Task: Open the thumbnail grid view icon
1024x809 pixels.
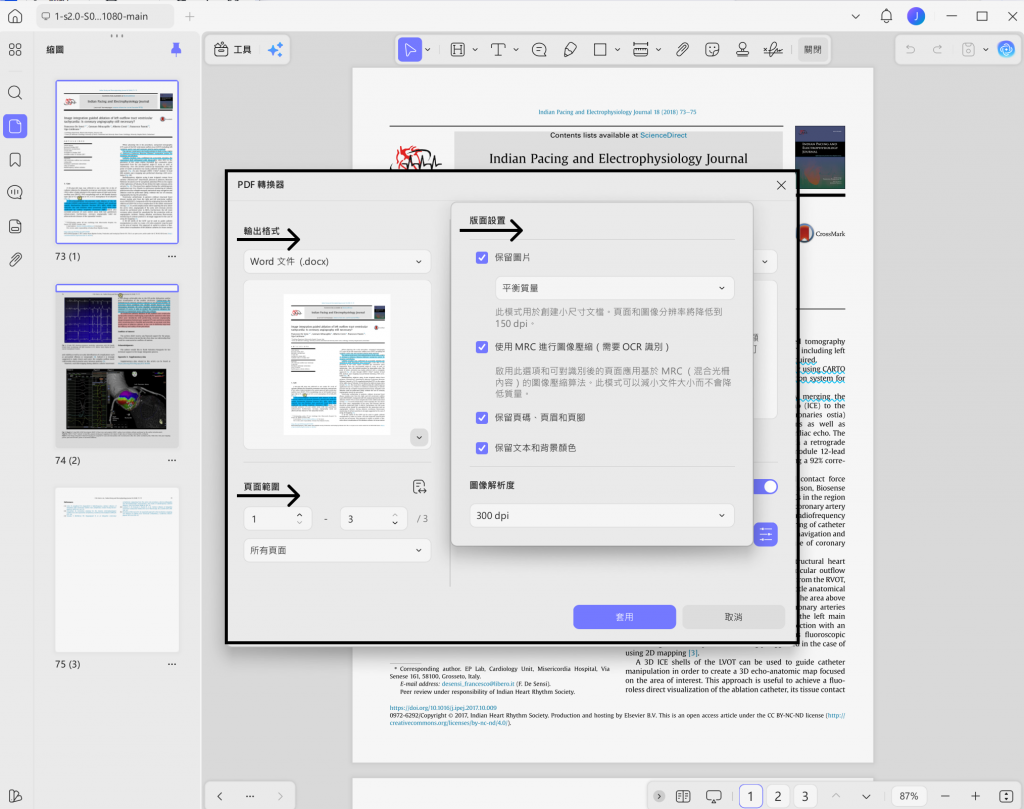Action: tap(15, 50)
